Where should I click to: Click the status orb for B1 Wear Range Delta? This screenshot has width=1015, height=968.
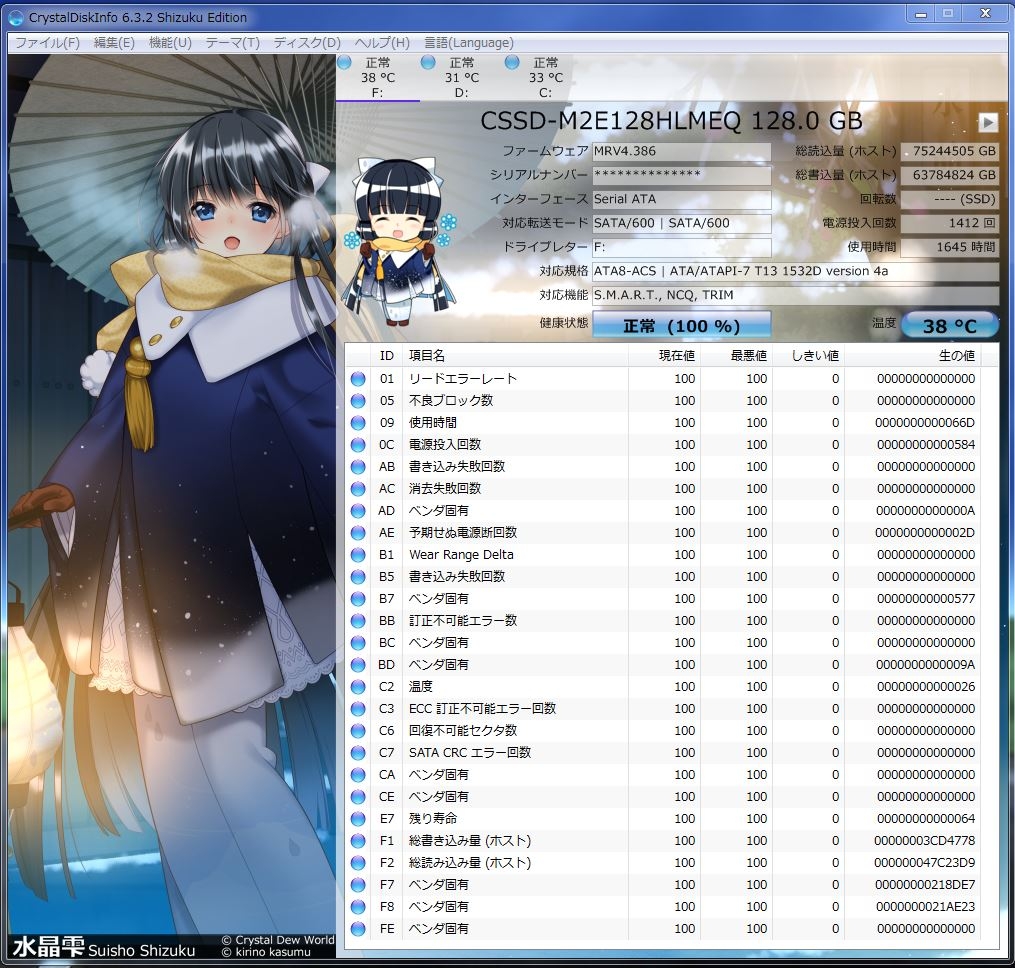point(358,555)
